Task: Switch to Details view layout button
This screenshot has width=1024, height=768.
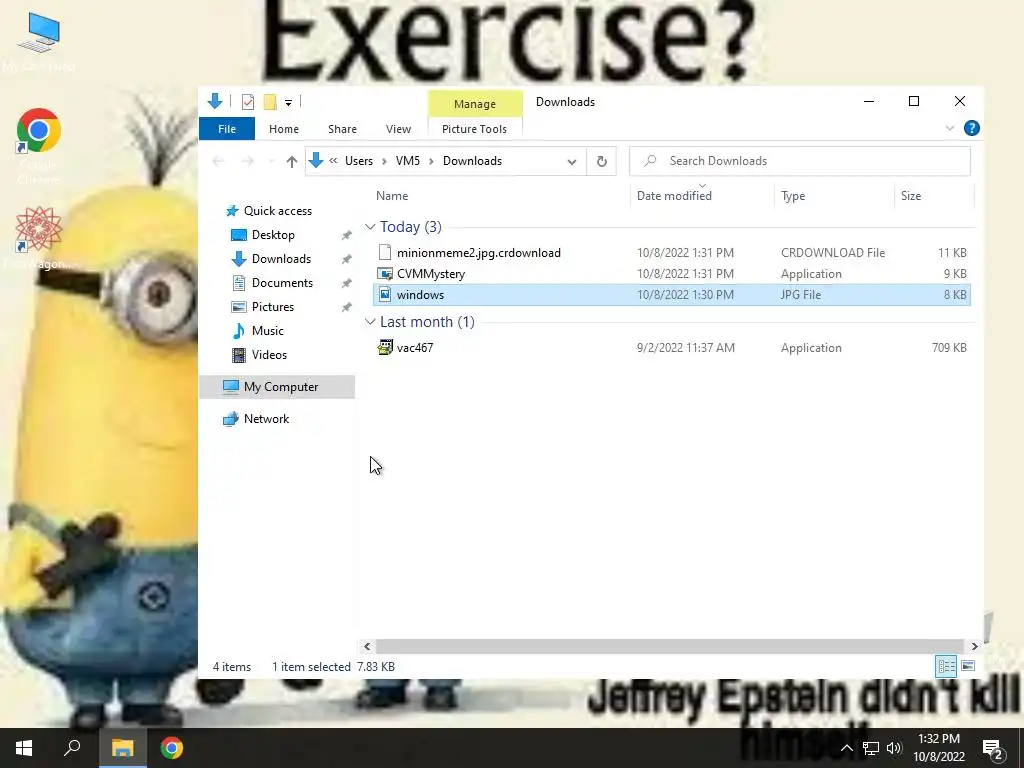Action: tap(946, 666)
